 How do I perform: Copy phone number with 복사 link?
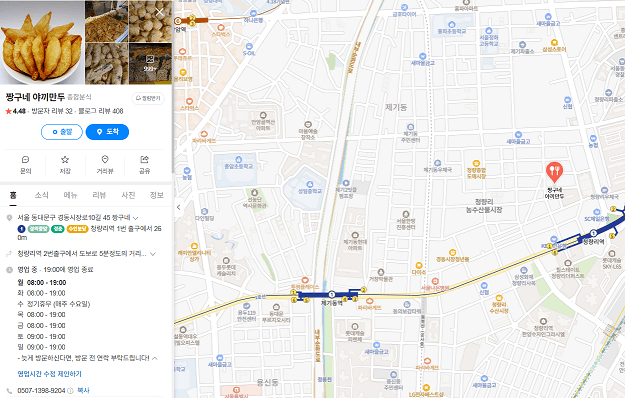83,390
